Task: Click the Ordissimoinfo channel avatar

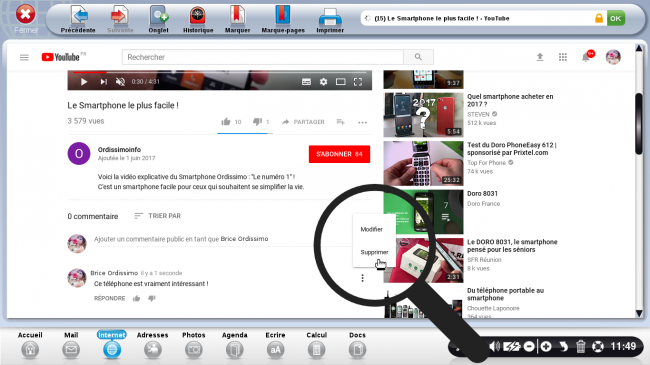Action: pos(79,153)
